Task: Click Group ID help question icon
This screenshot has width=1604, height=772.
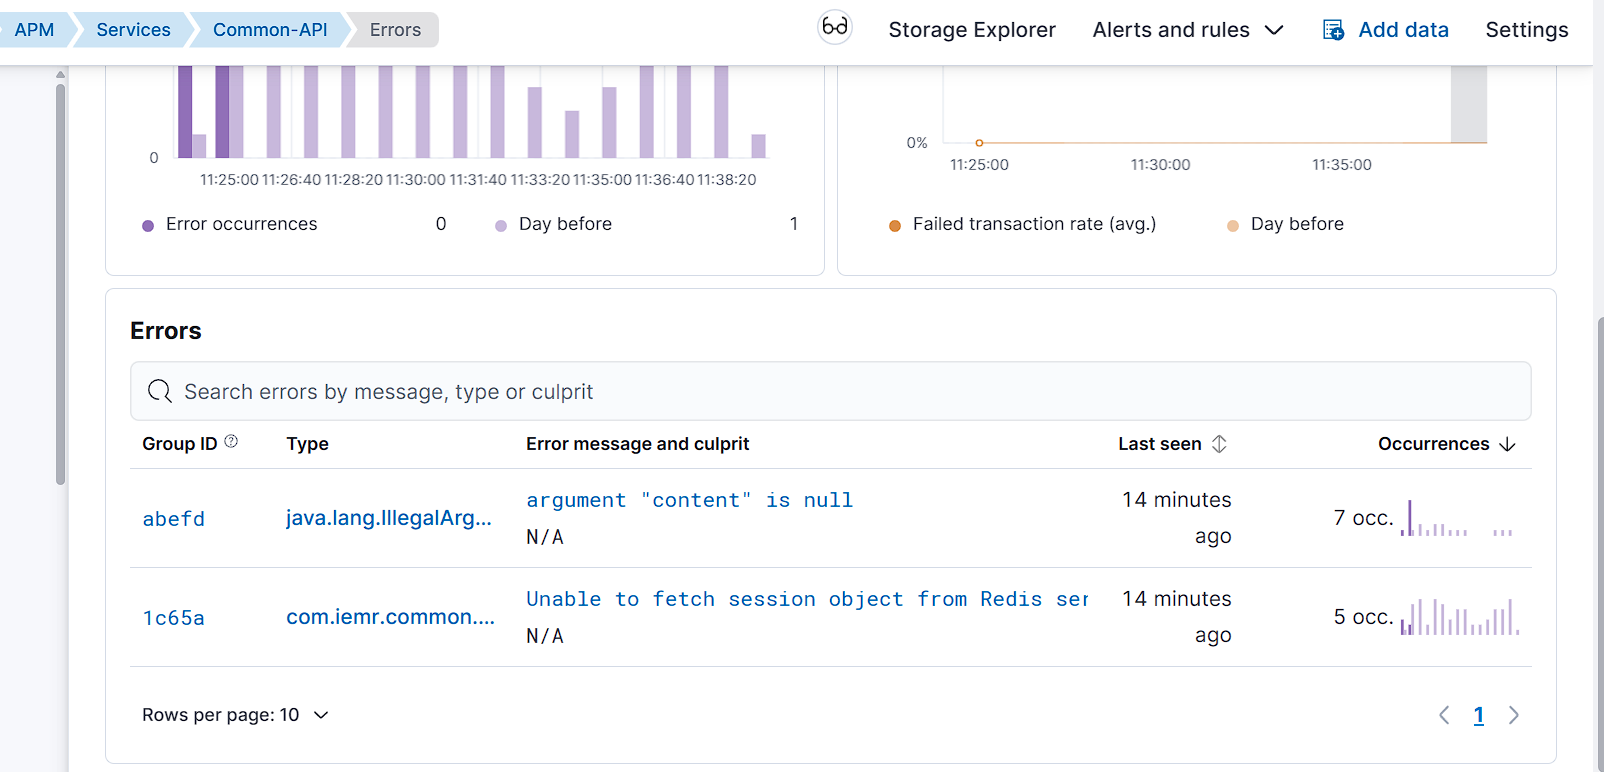Action: point(231,441)
